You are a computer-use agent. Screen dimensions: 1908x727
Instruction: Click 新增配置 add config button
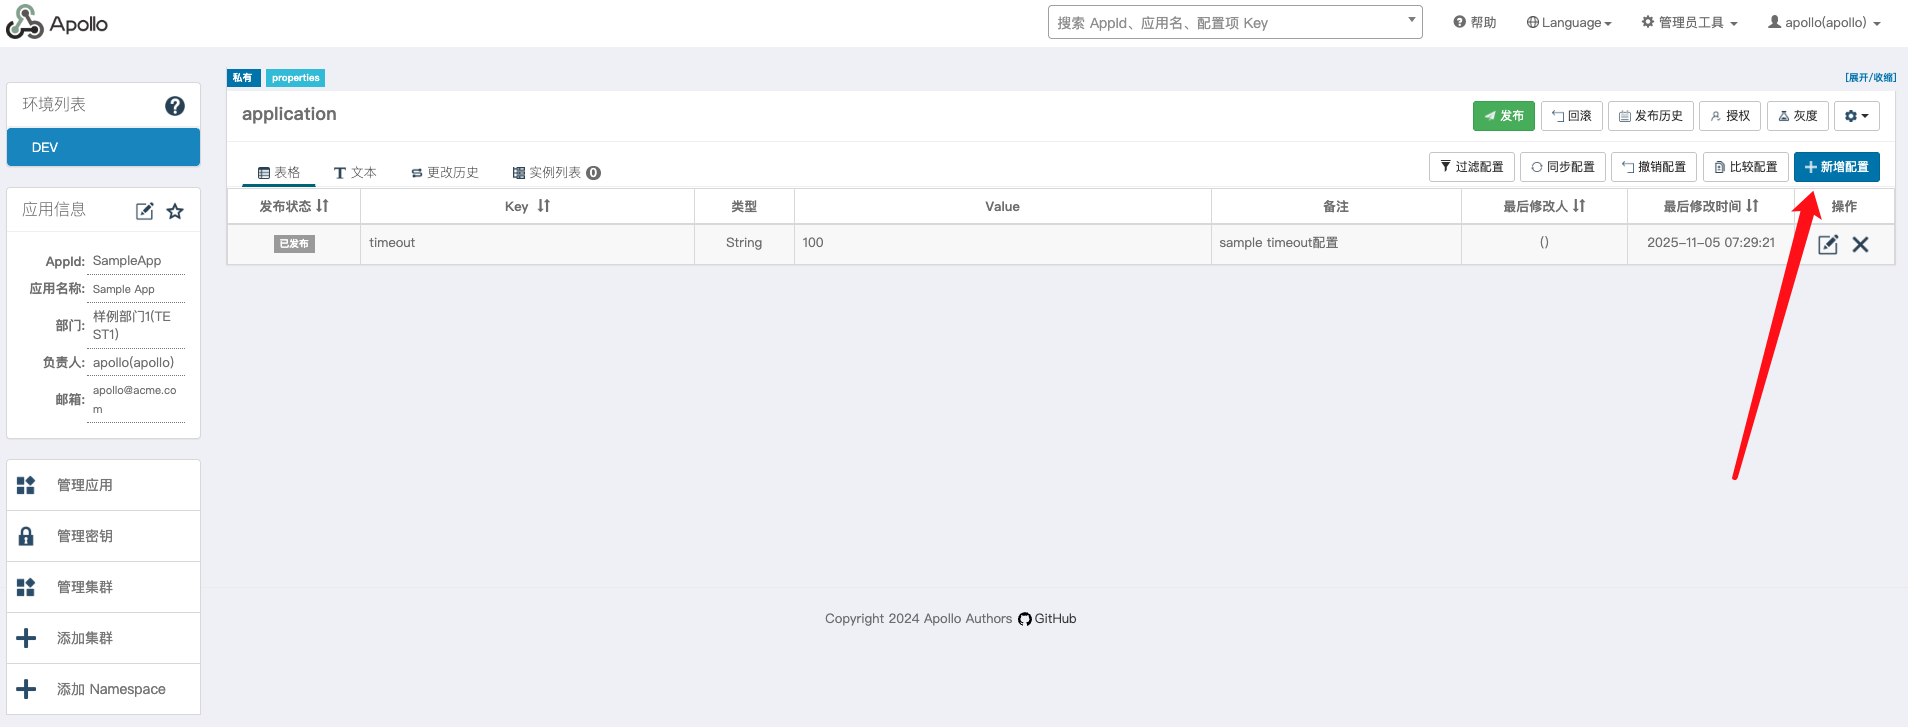click(1837, 167)
